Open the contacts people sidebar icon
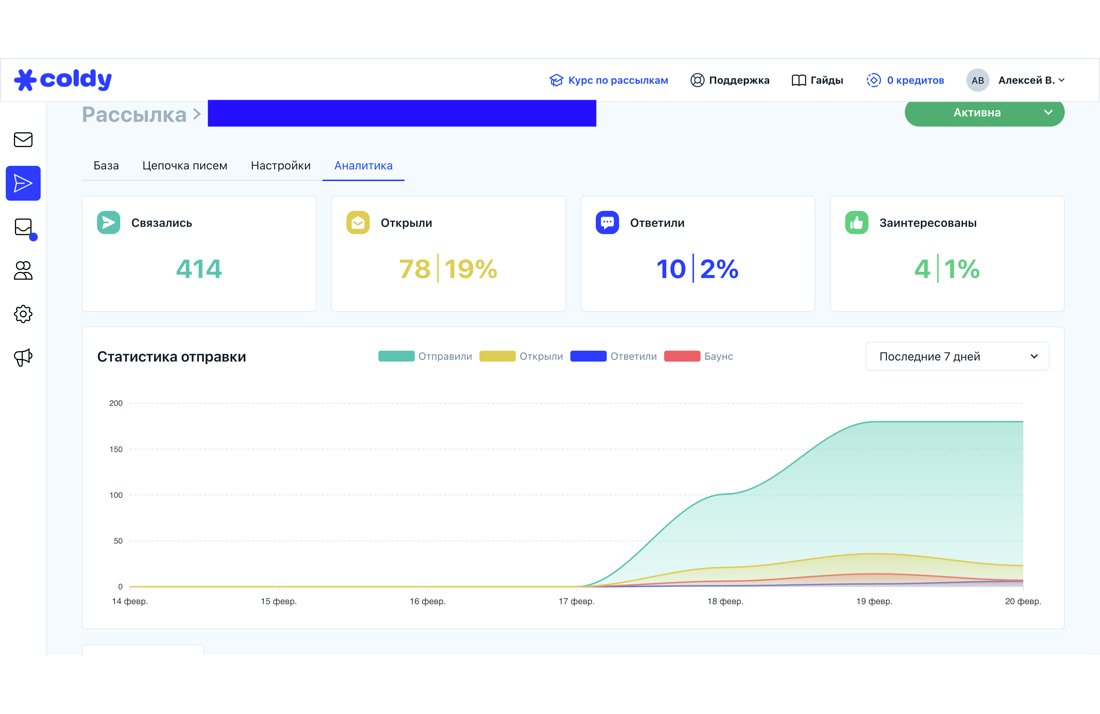The image size is (1100, 714). tap(23, 271)
